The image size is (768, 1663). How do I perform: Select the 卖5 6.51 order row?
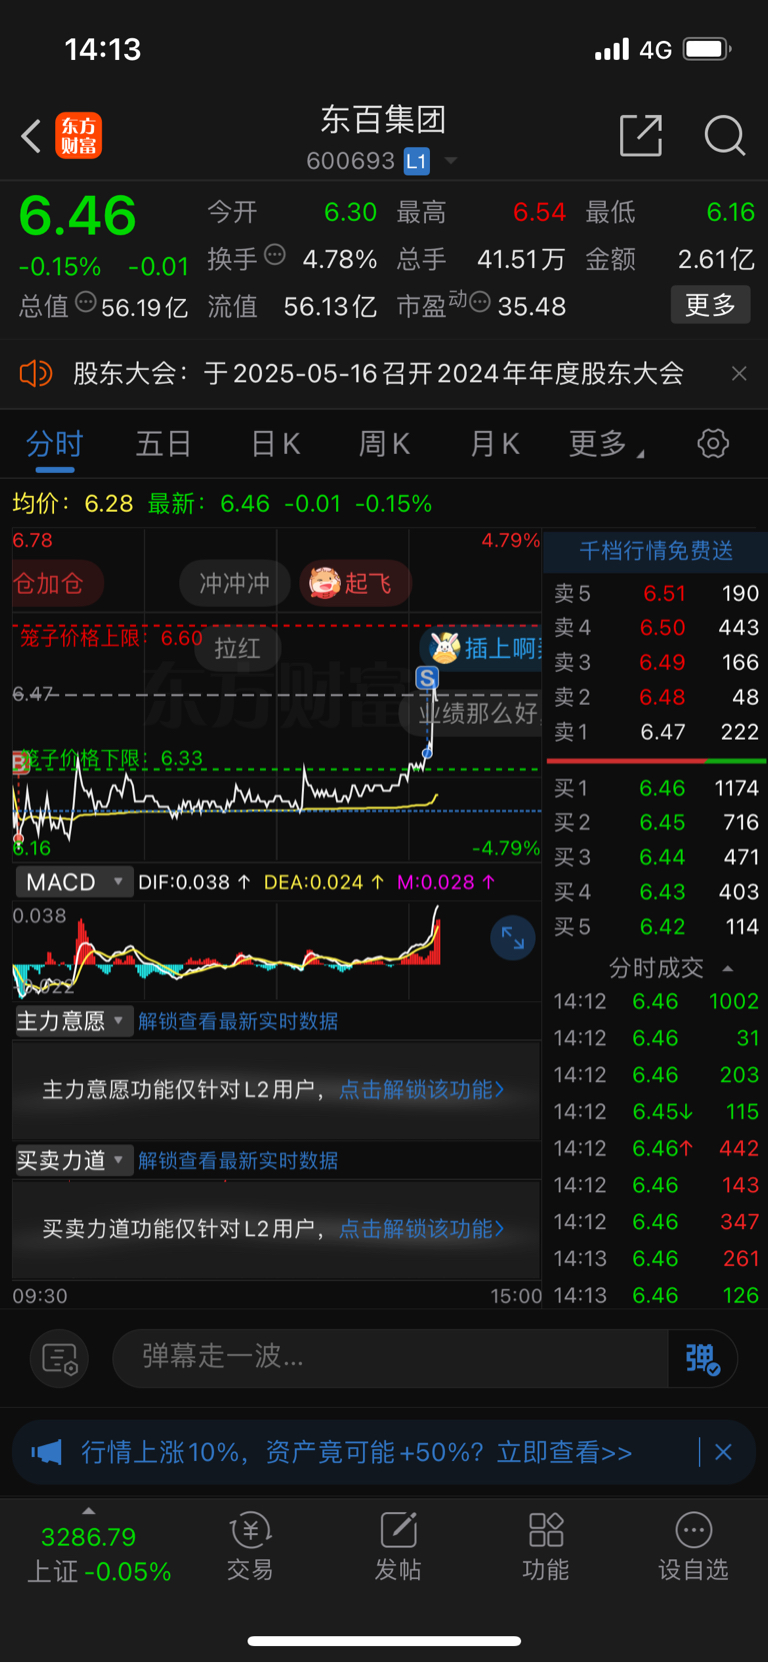click(x=656, y=593)
